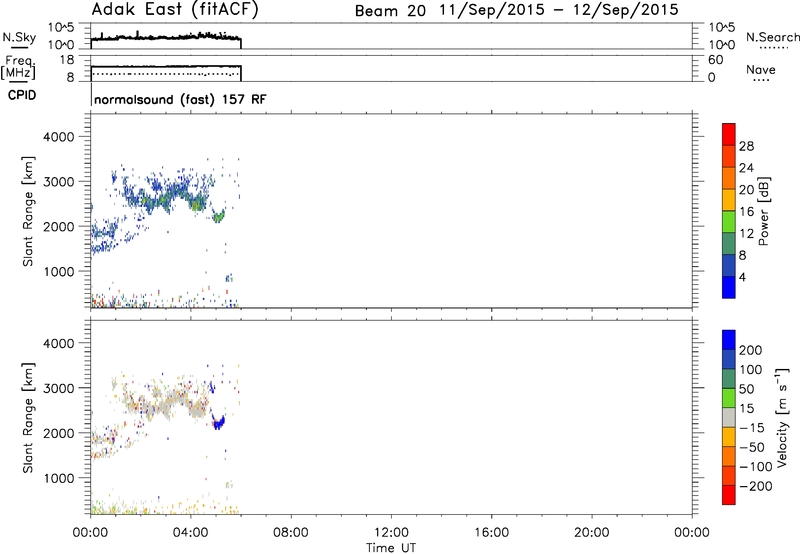800x554 pixels.
Task: Click the Power [dB] colorbar label
Action: click(x=763, y=211)
